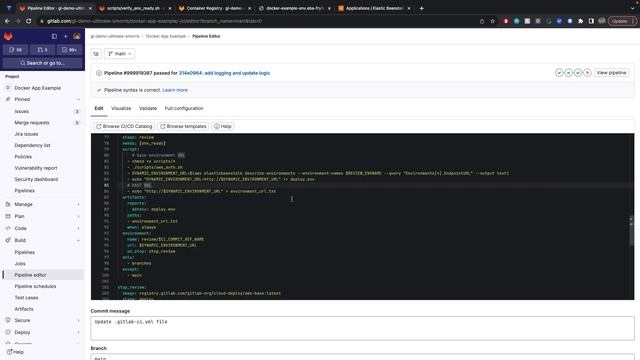Open Artifacts in the sidebar
The width and height of the screenshot is (640, 360).
42,309
